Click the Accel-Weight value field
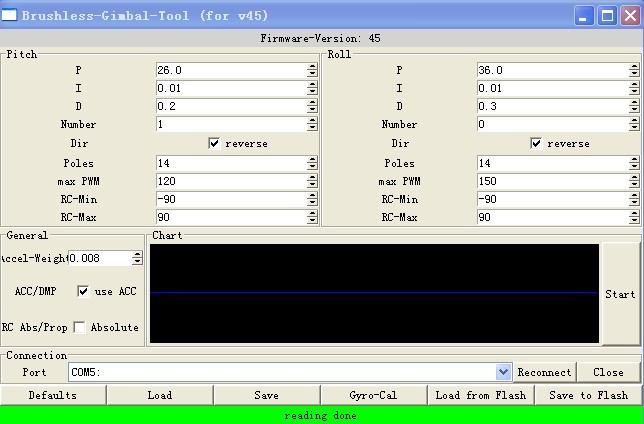This screenshot has width=644, height=424. pyautogui.click(x=100, y=258)
